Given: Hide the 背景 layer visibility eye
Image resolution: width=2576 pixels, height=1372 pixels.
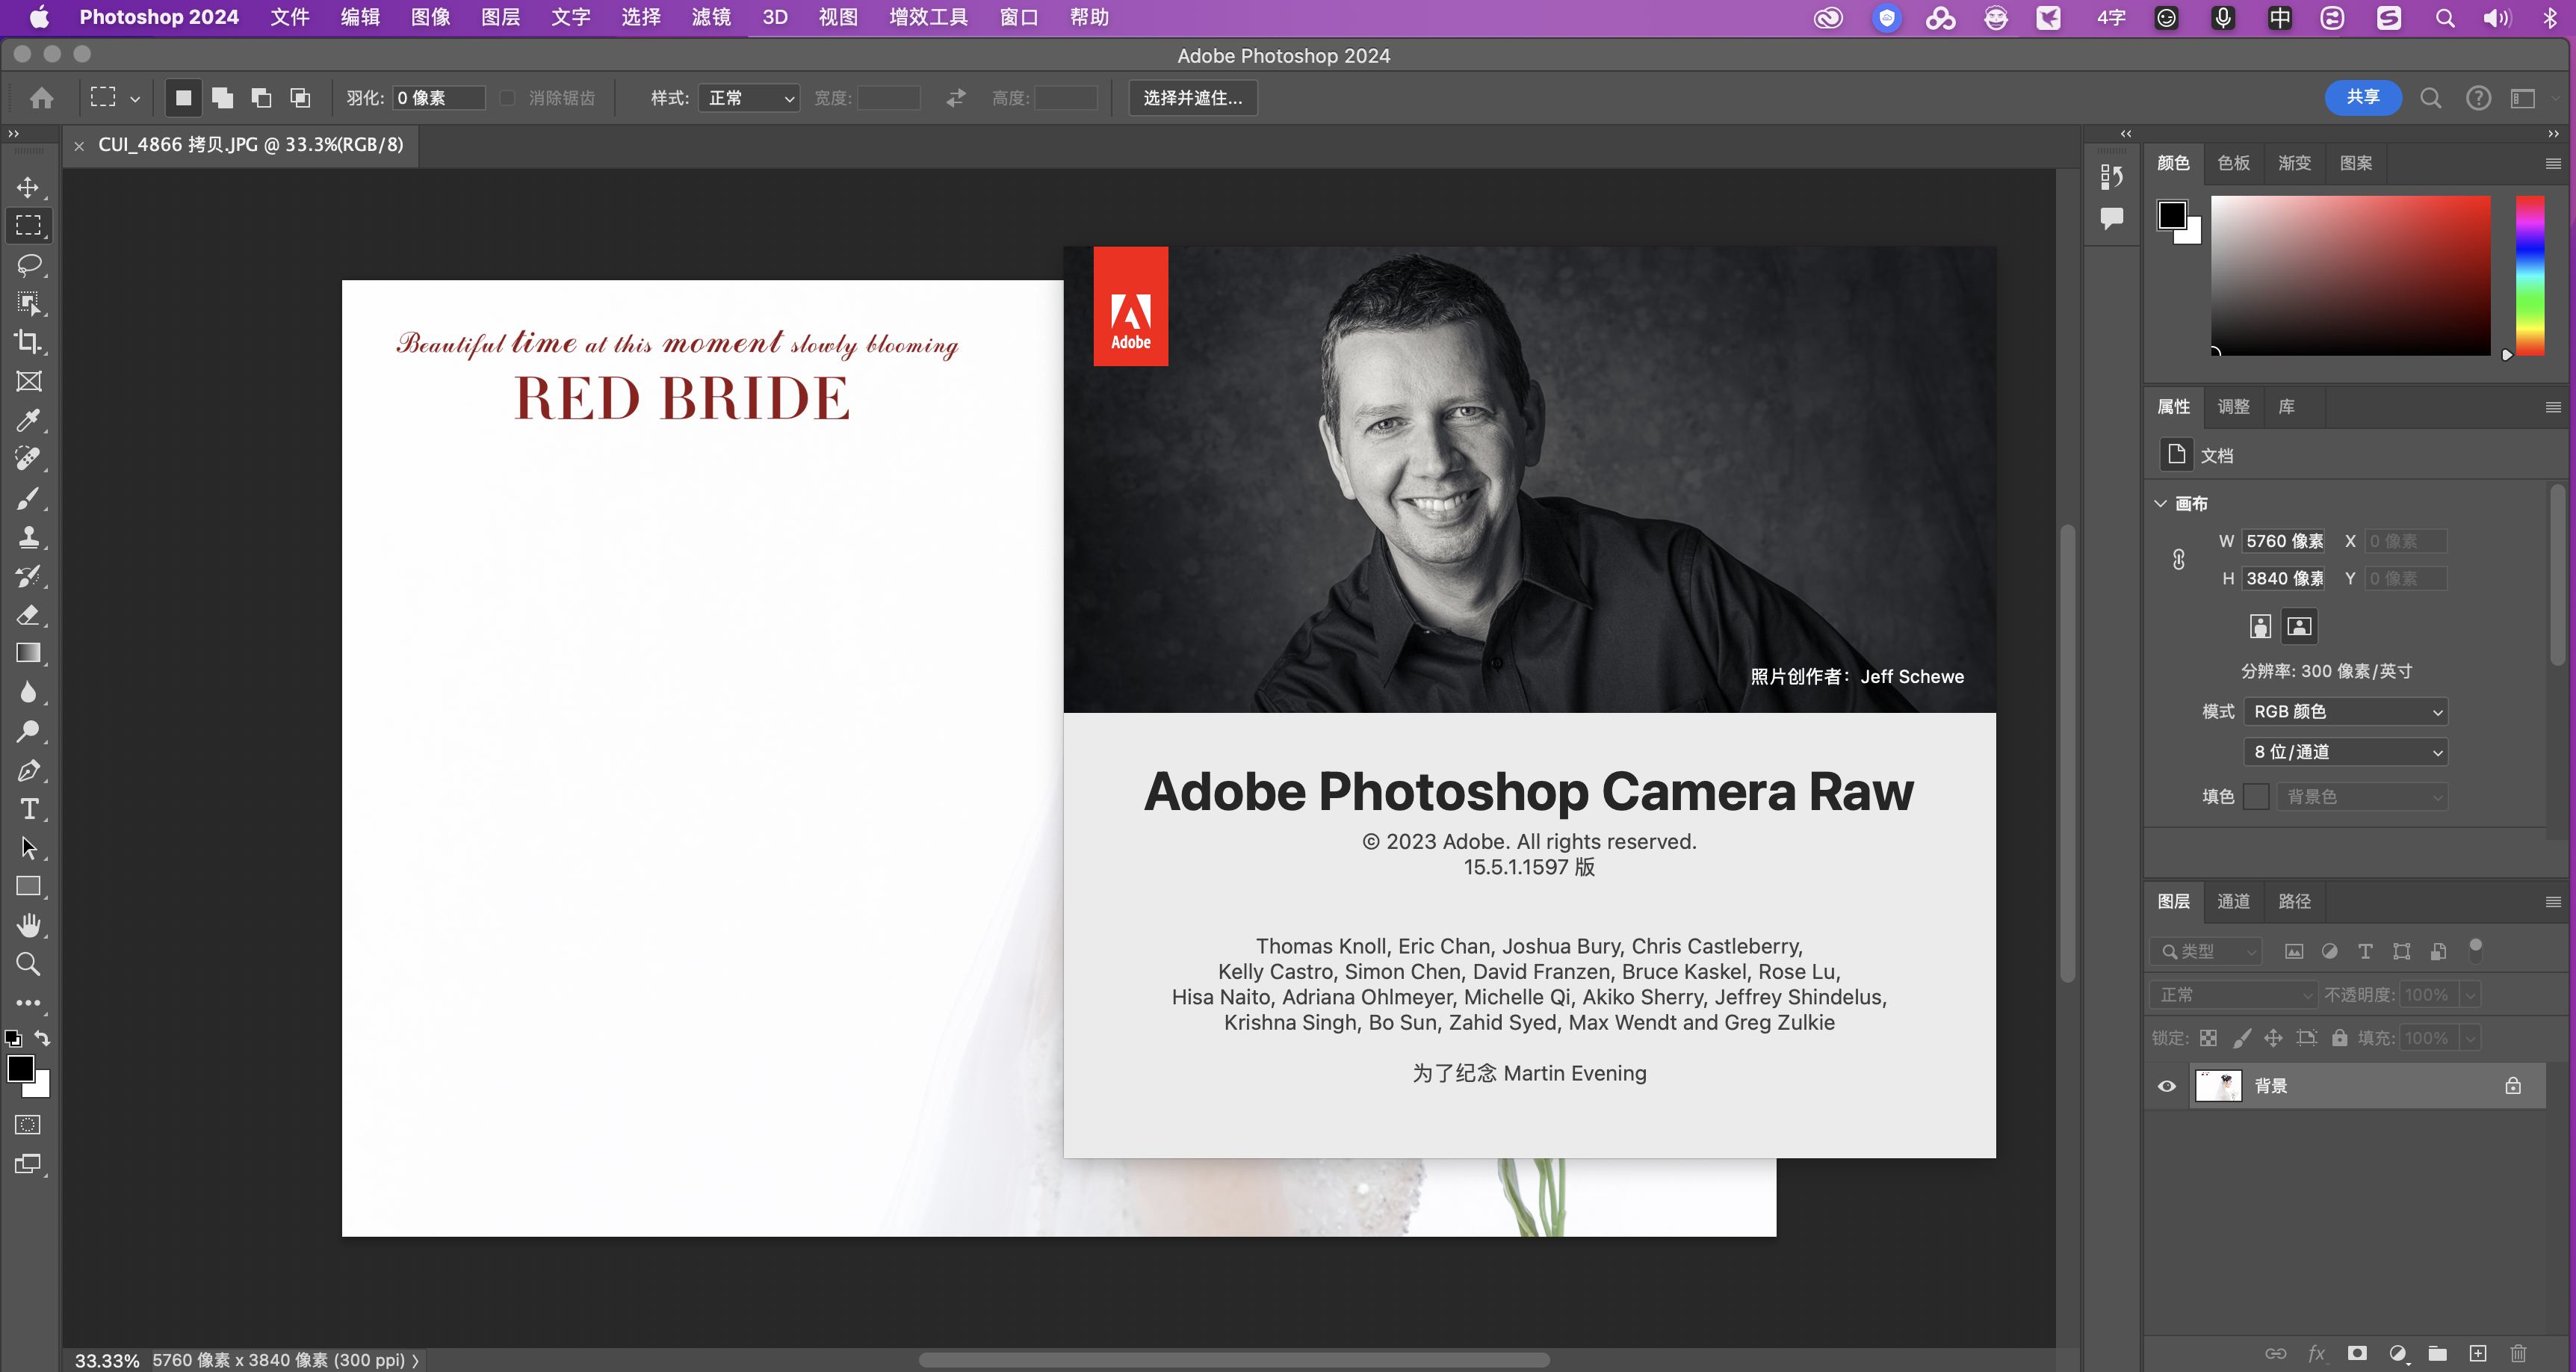Looking at the screenshot, I should tap(2166, 1086).
